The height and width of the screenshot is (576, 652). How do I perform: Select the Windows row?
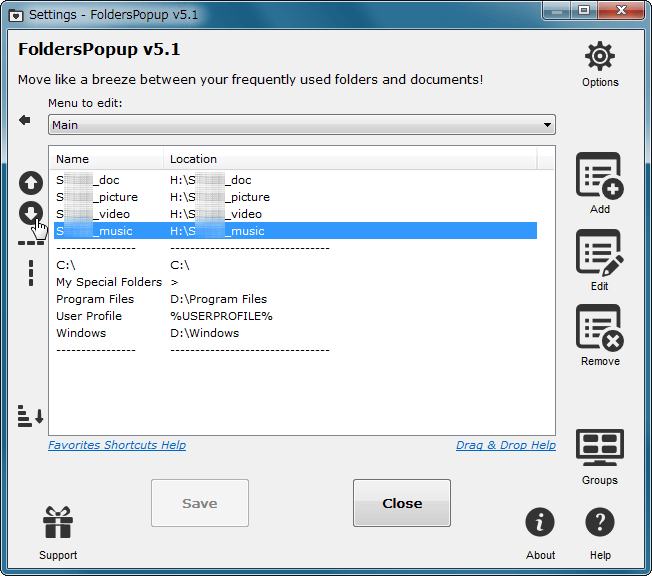click(x=295, y=333)
